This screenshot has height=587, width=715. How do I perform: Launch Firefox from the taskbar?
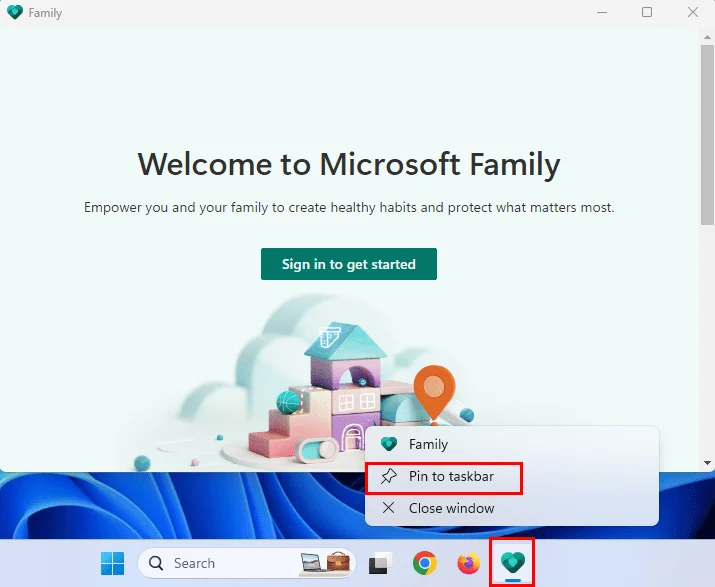click(x=469, y=563)
